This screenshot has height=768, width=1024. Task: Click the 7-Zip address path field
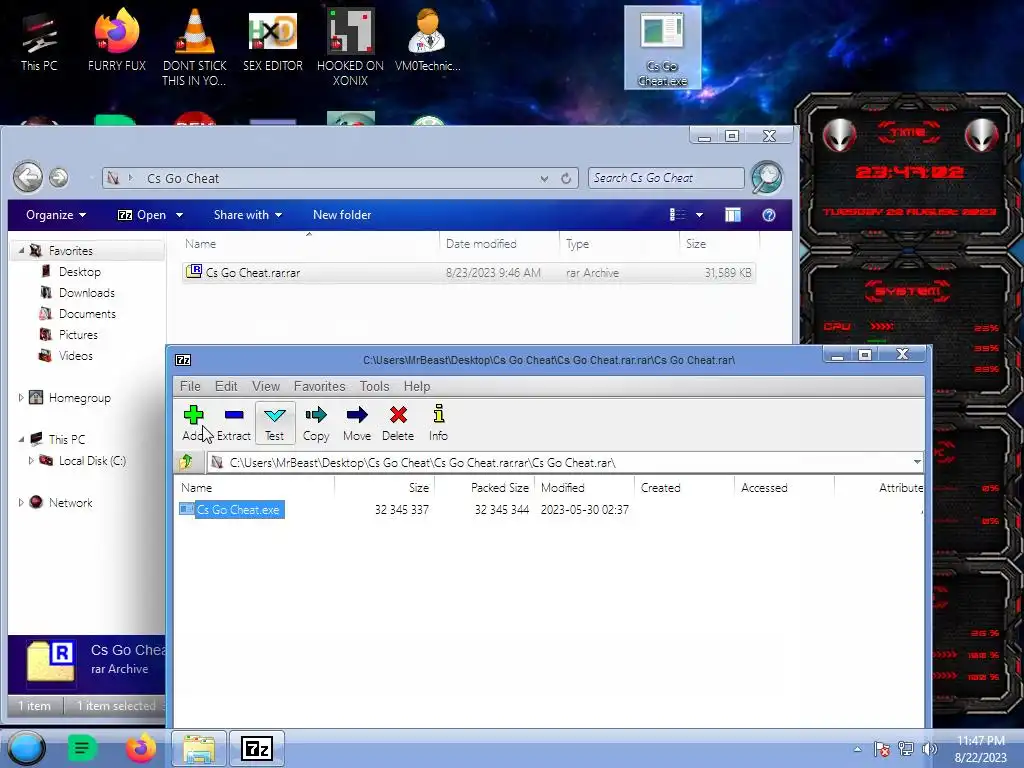coord(559,462)
